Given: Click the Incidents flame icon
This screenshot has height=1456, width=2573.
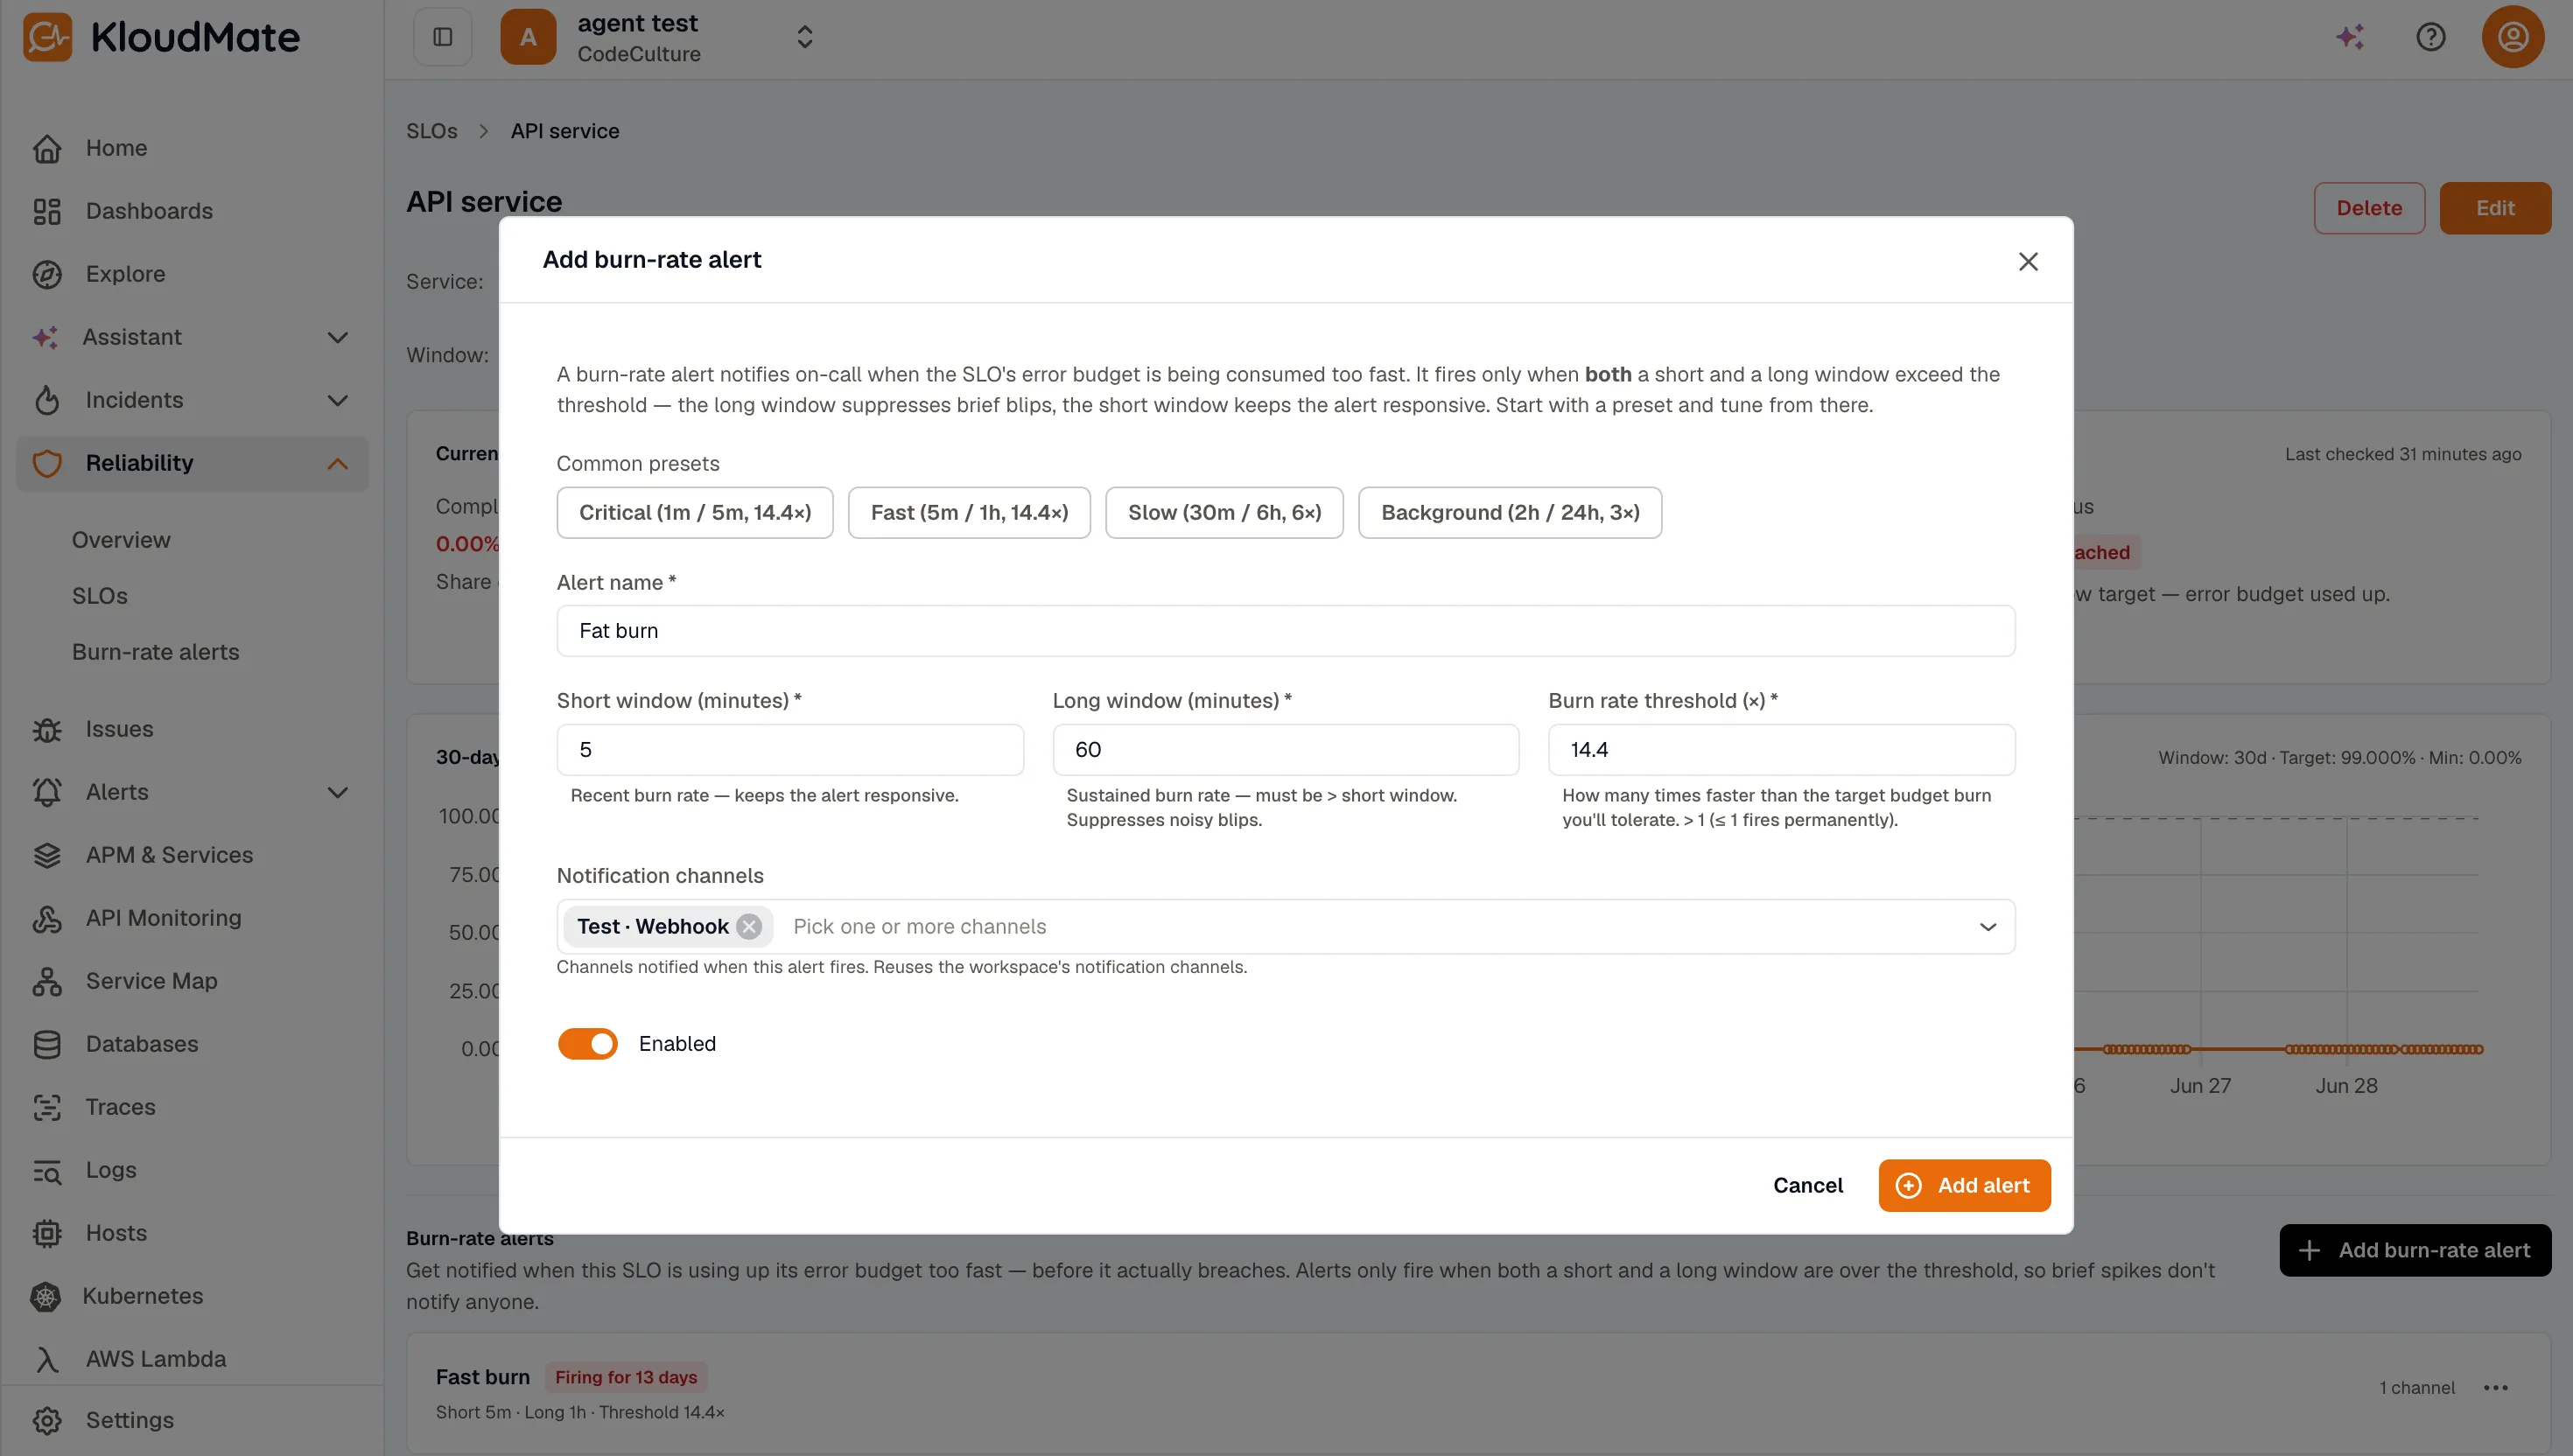Looking at the screenshot, I should [47, 400].
